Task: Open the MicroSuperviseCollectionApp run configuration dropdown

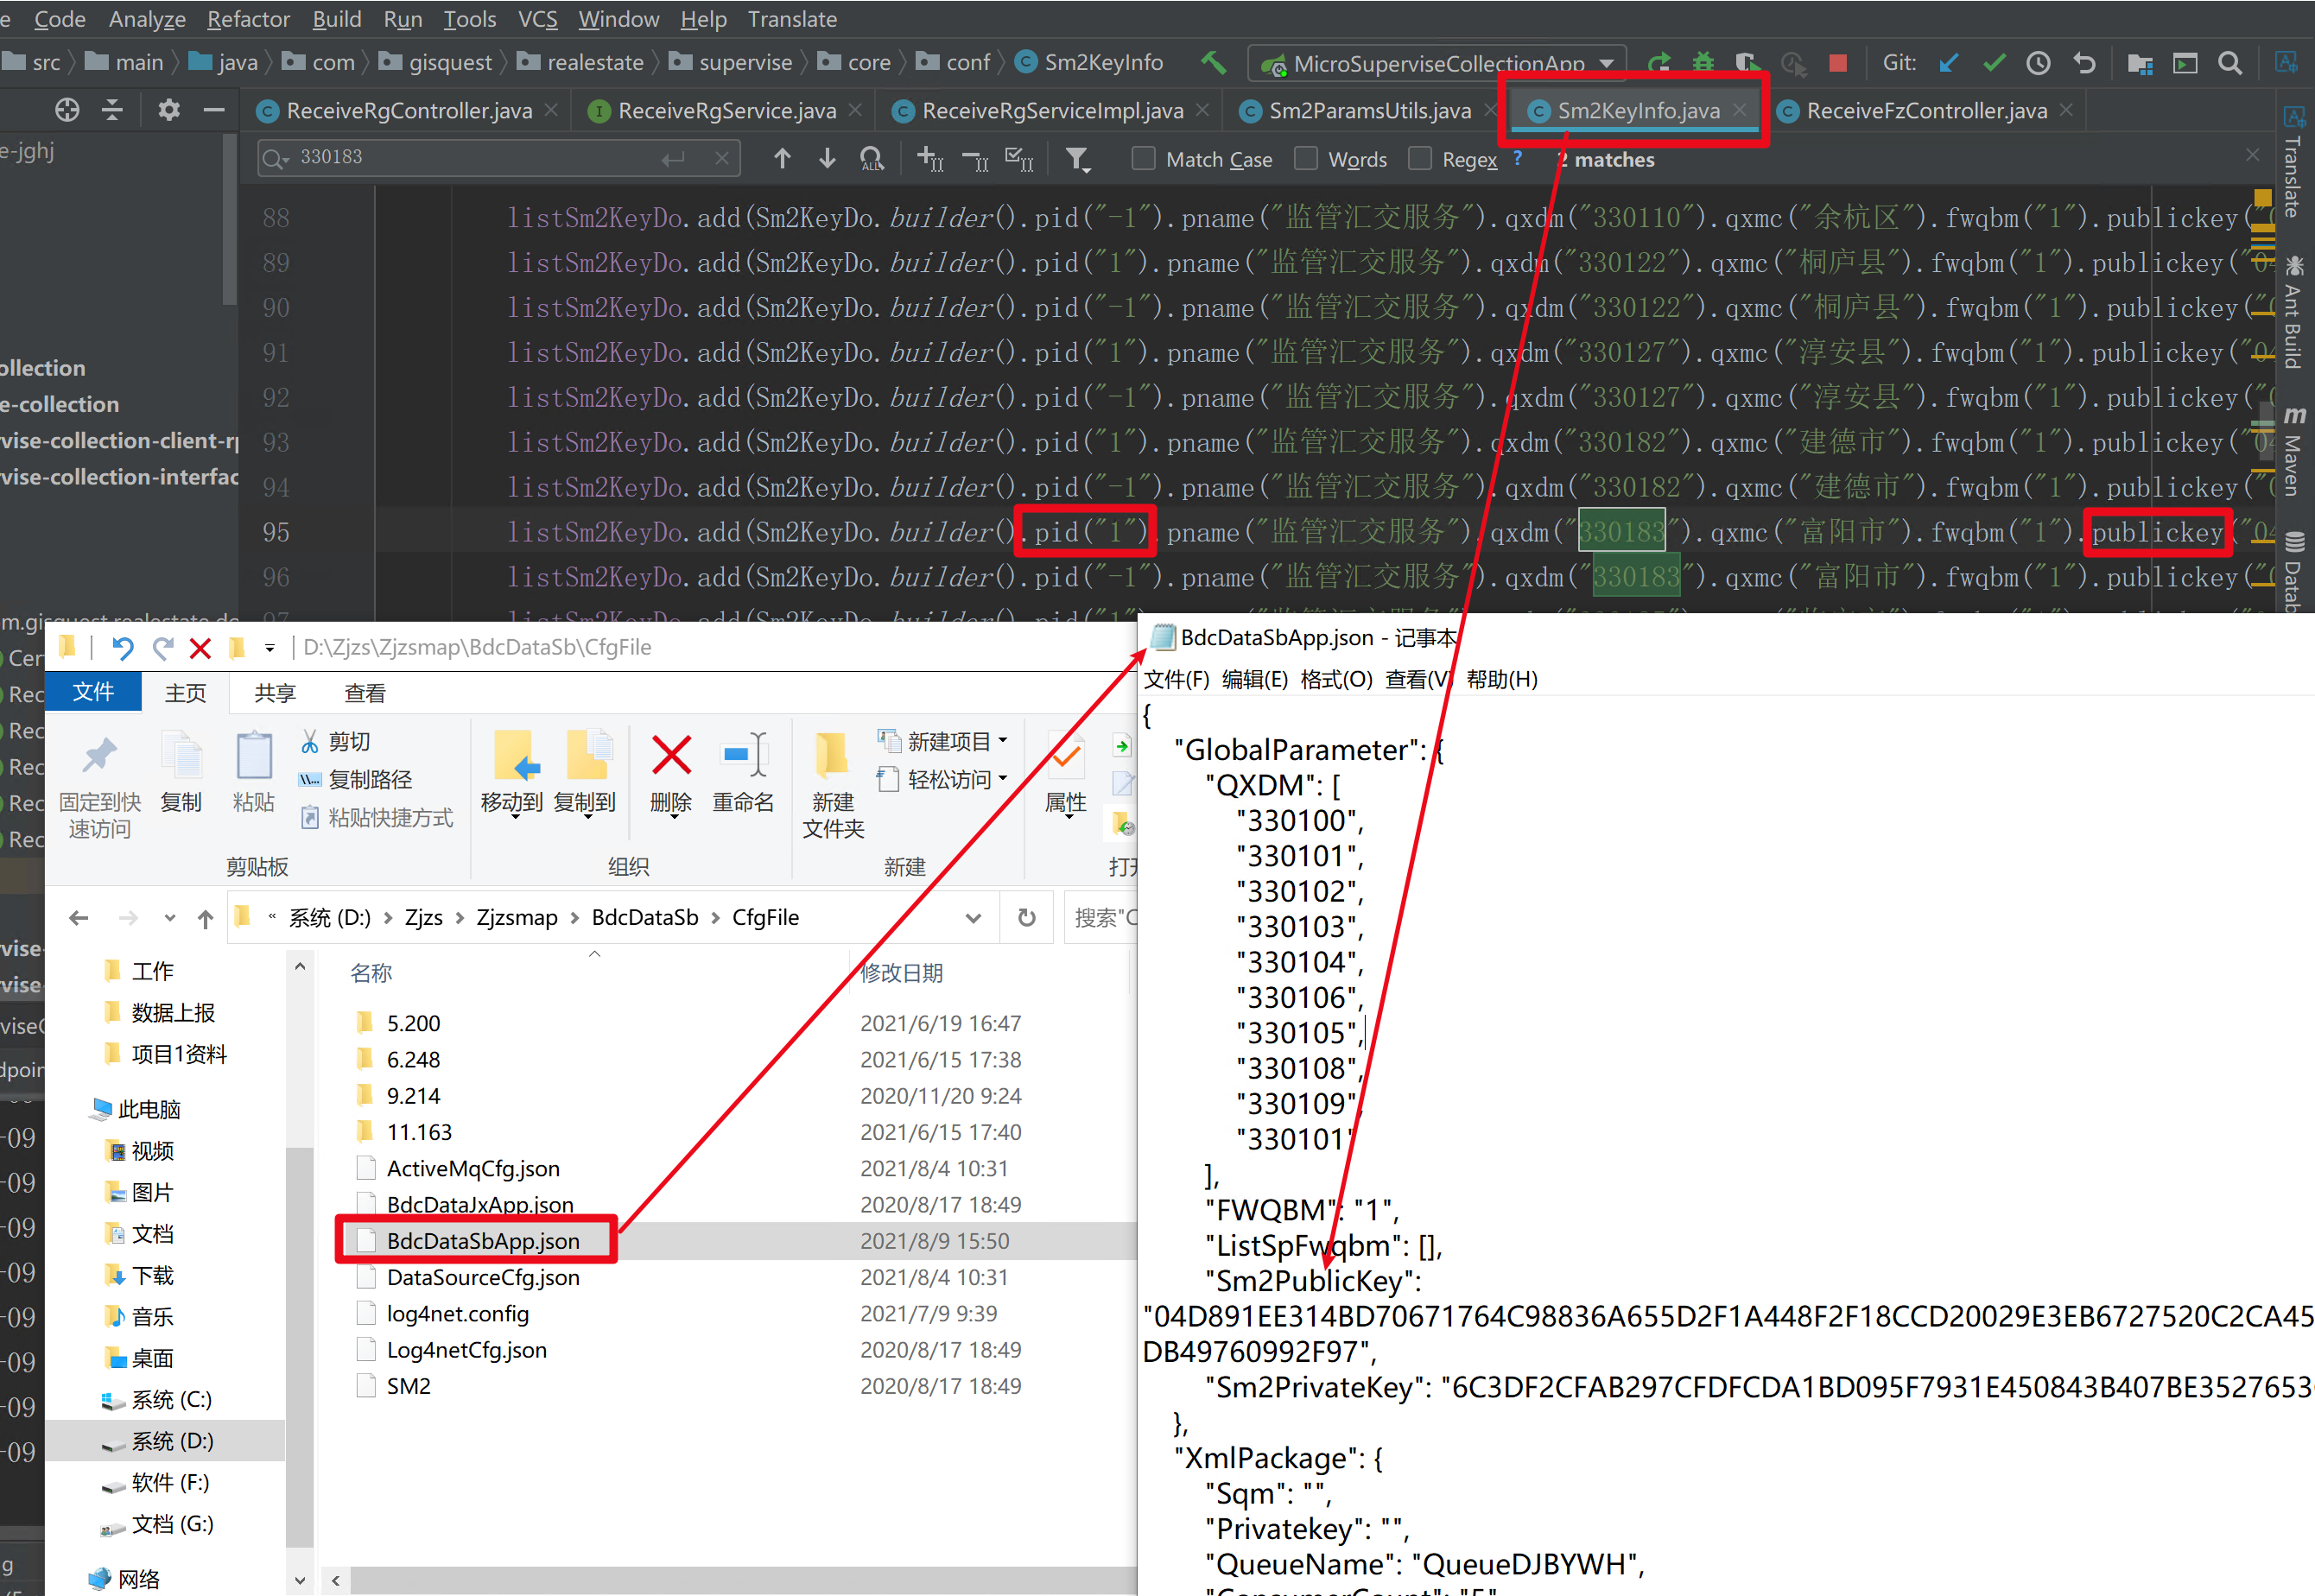Action: coord(1606,63)
